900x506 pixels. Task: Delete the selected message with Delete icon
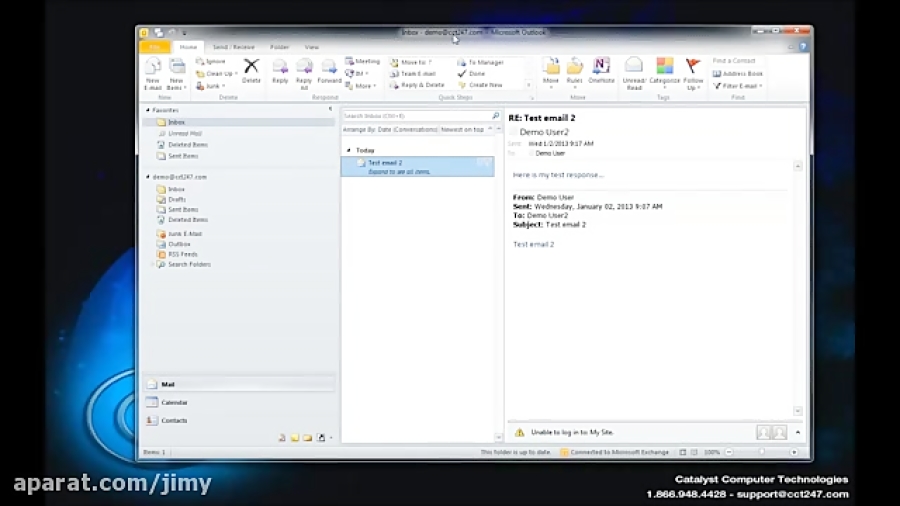pos(251,68)
